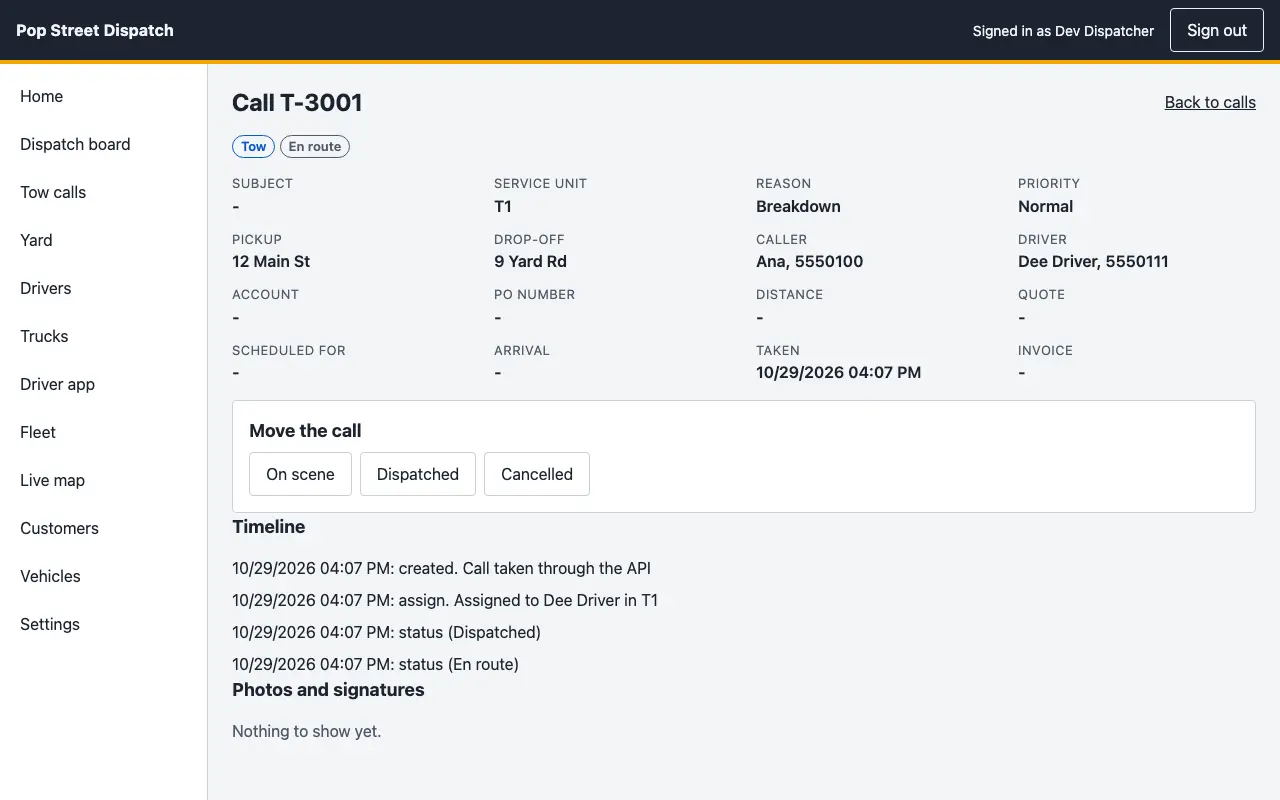Viewport: 1280px width, 800px height.
Task: Click the Sign out button
Action: click(1217, 30)
